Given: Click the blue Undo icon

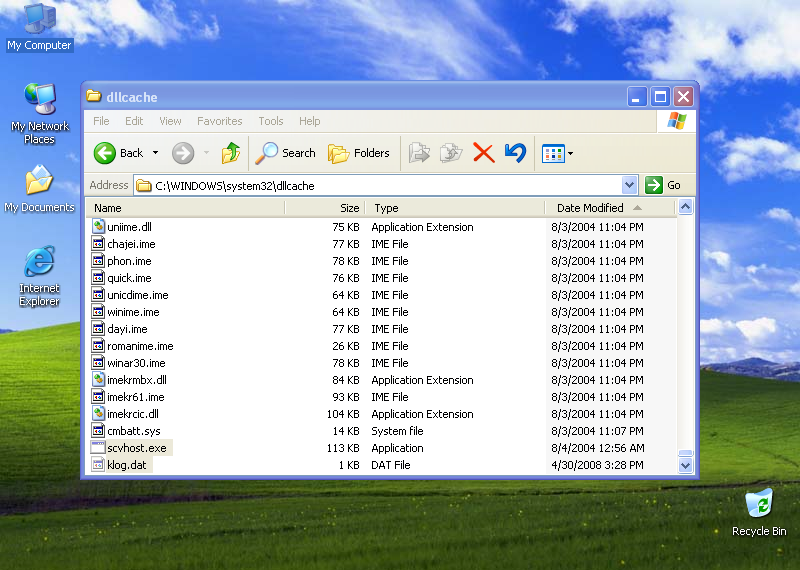Looking at the screenshot, I should (515, 153).
